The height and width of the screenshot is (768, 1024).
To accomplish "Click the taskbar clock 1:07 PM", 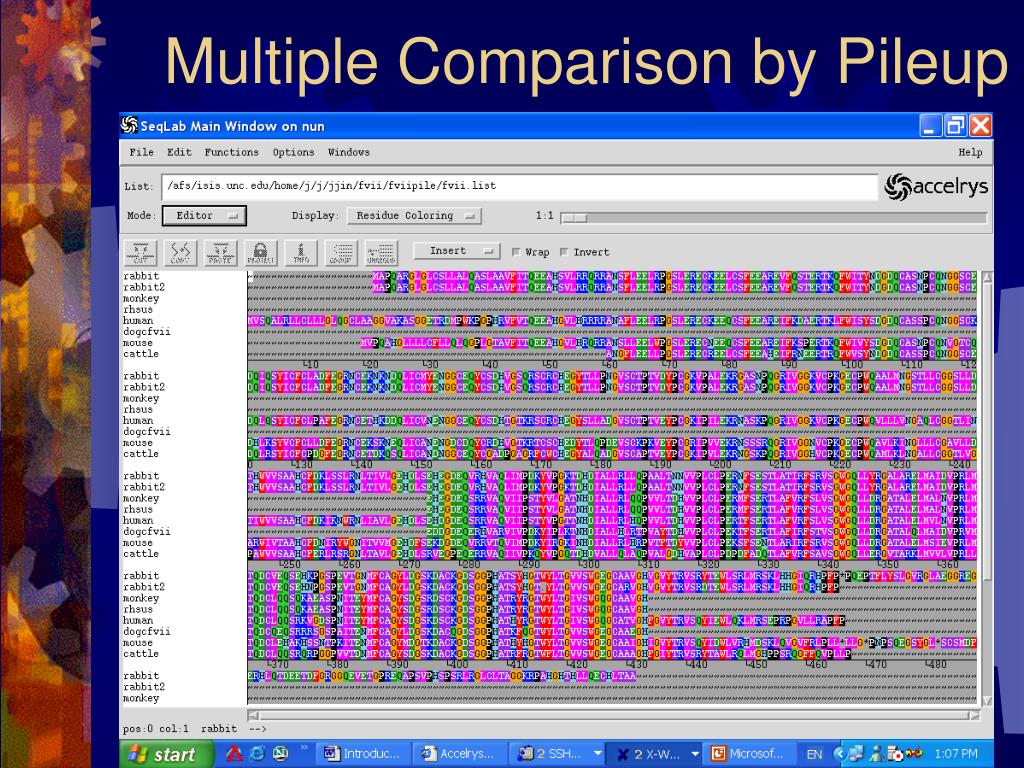I will click(x=956, y=754).
